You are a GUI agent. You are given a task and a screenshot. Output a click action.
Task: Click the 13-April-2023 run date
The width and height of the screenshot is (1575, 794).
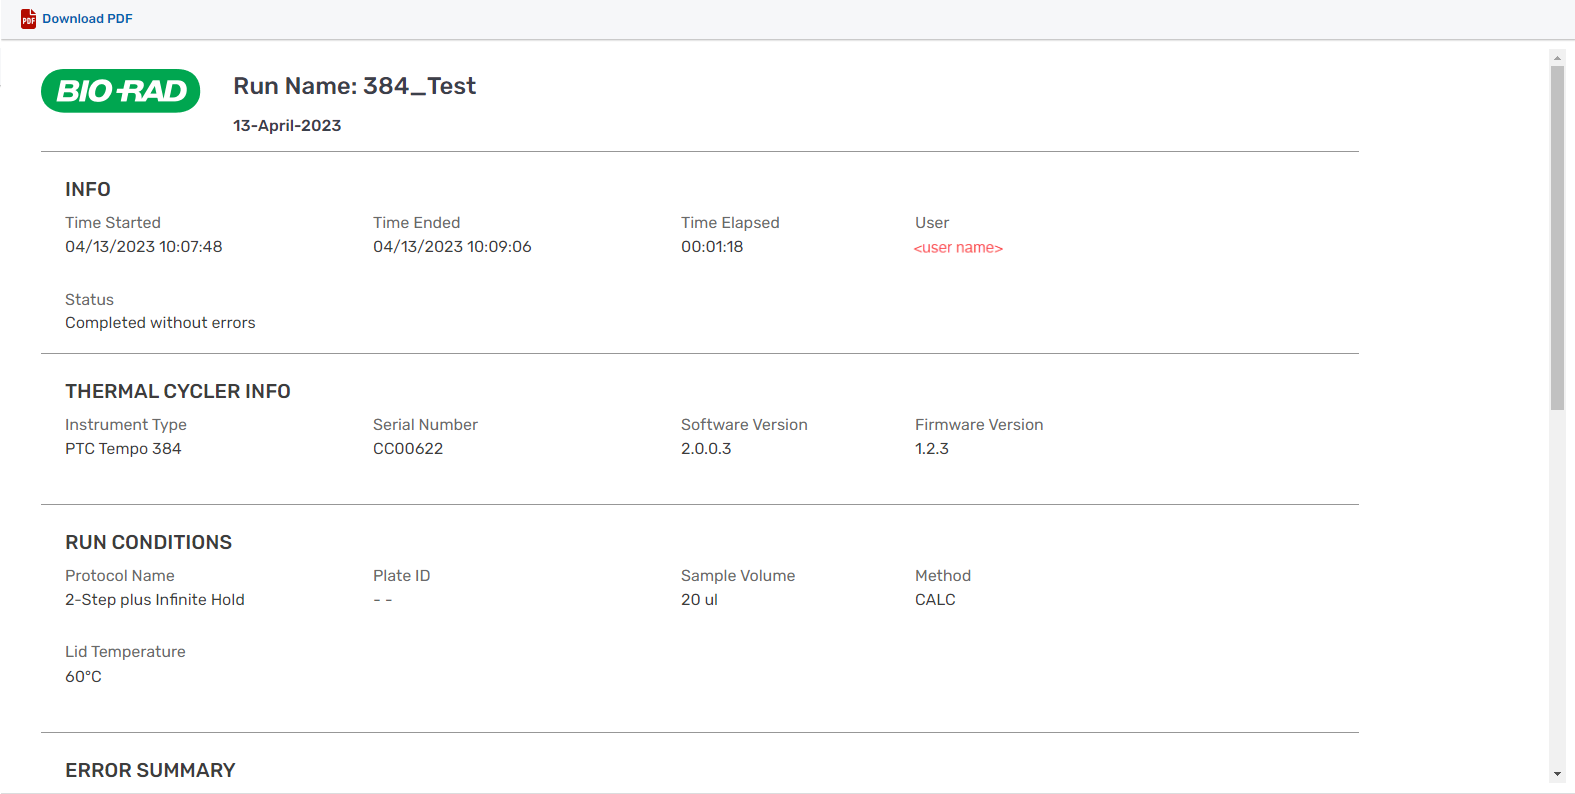287,126
